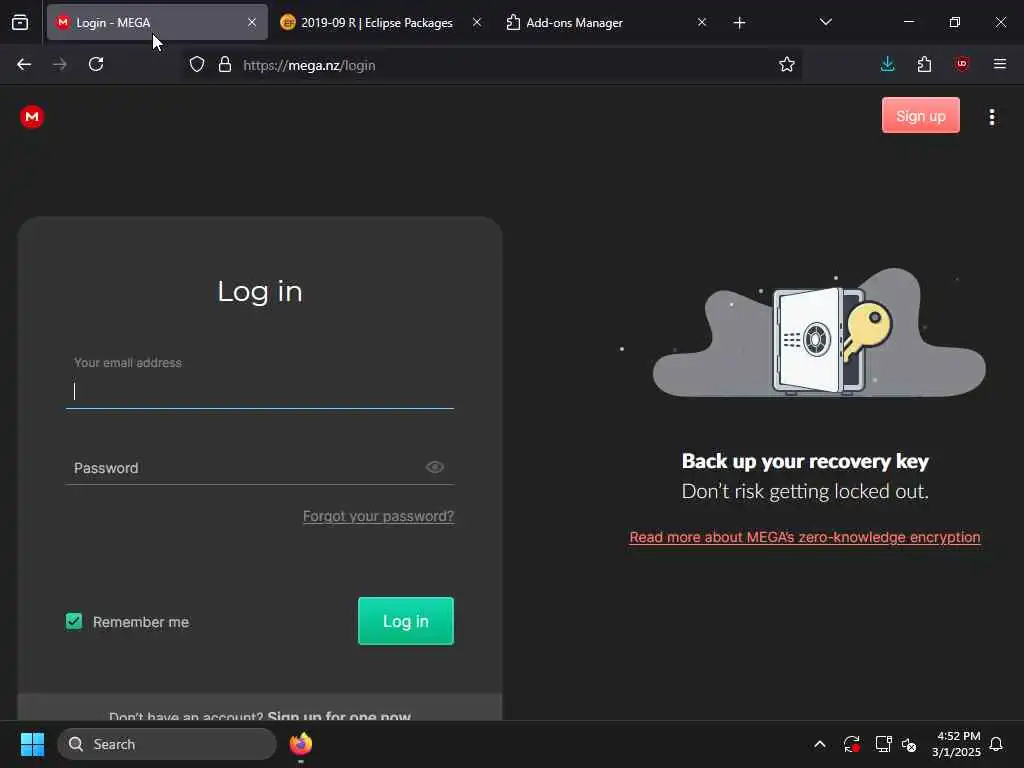The width and height of the screenshot is (1024, 768).
Task: Go back to previous page
Action: point(24,64)
